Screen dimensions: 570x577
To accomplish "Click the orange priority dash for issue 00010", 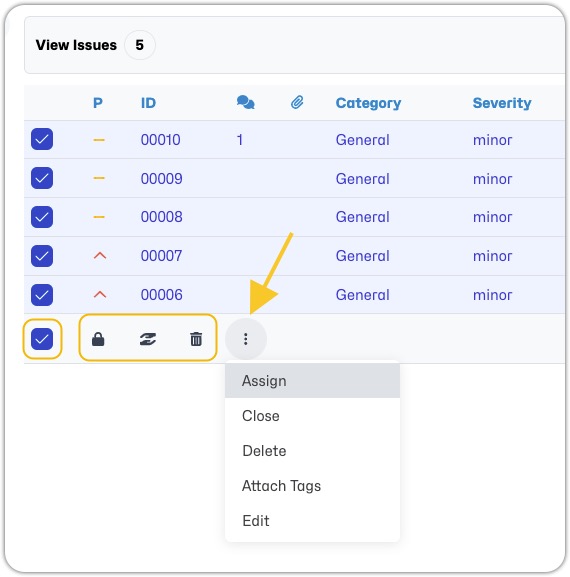I will pyautogui.click(x=99, y=140).
